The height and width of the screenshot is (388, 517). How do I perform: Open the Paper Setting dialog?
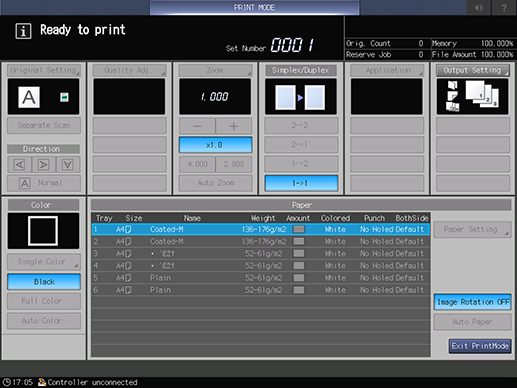[x=472, y=229]
